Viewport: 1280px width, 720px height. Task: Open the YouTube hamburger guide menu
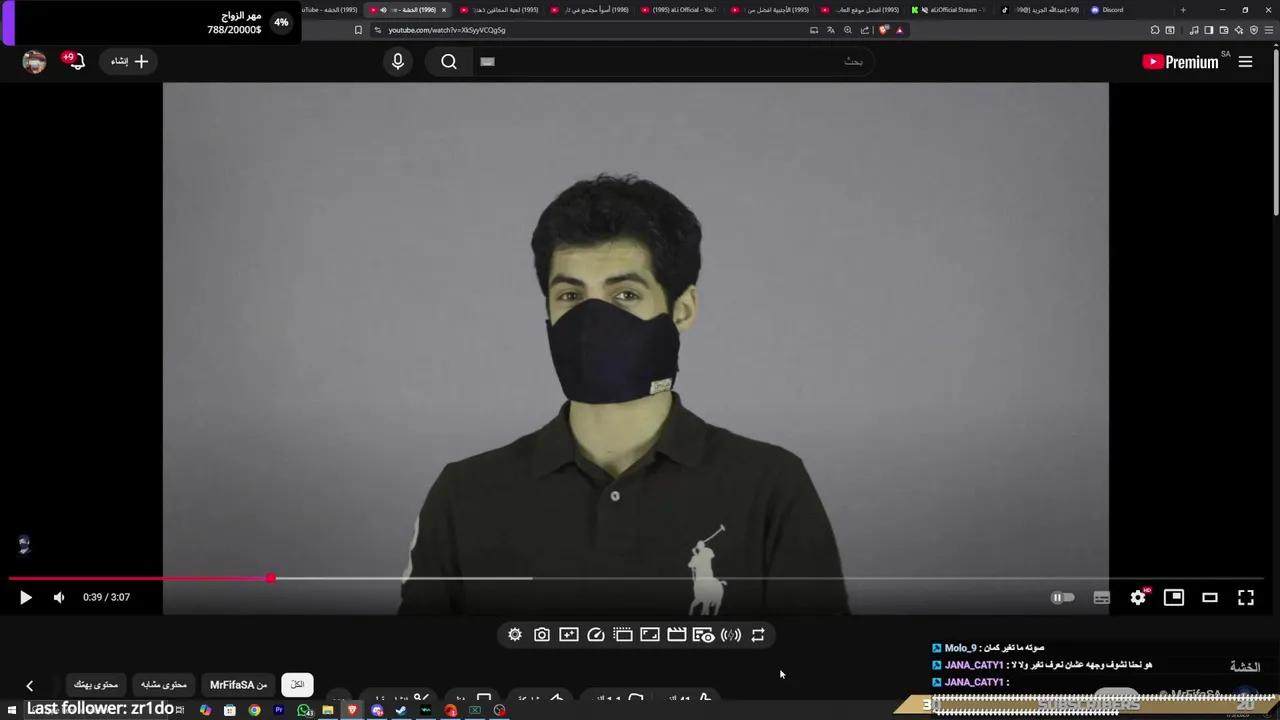coord(1245,62)
